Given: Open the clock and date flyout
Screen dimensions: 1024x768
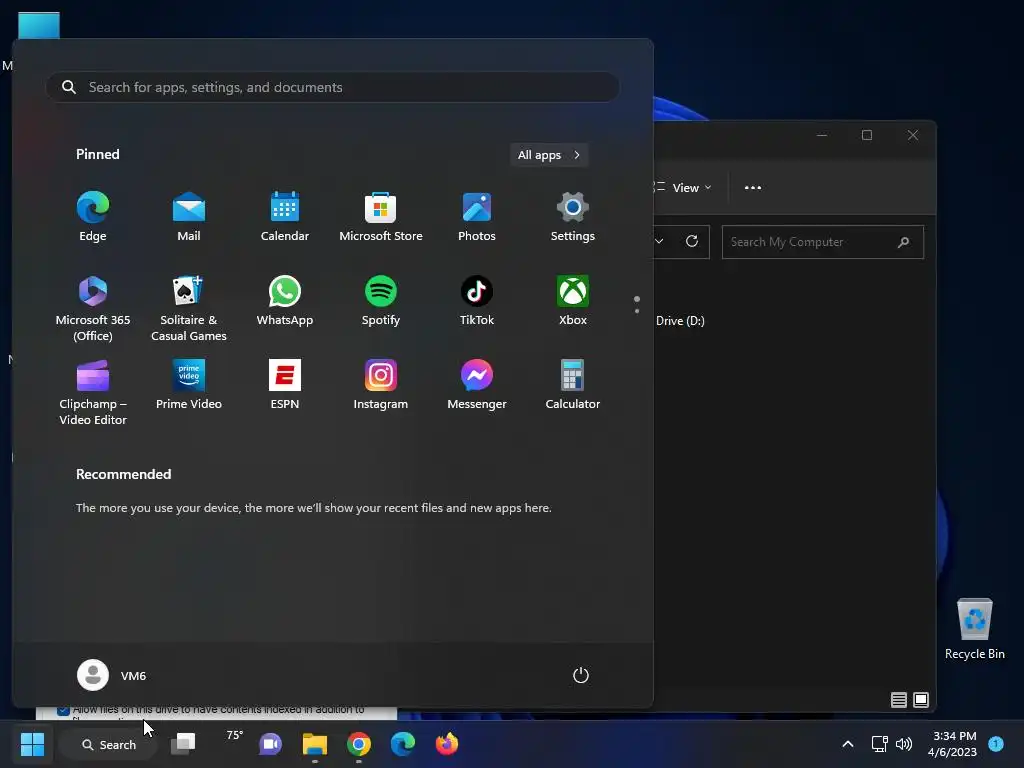Looking at the screenshot, I should [953, 744].
